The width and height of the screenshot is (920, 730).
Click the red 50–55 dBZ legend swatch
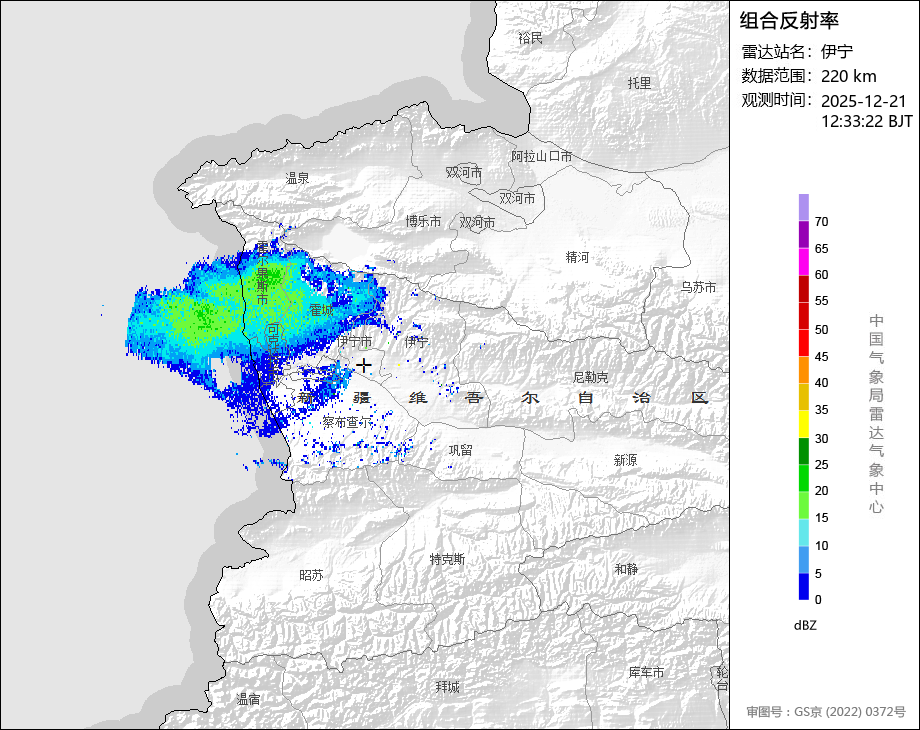pos(804,316)
